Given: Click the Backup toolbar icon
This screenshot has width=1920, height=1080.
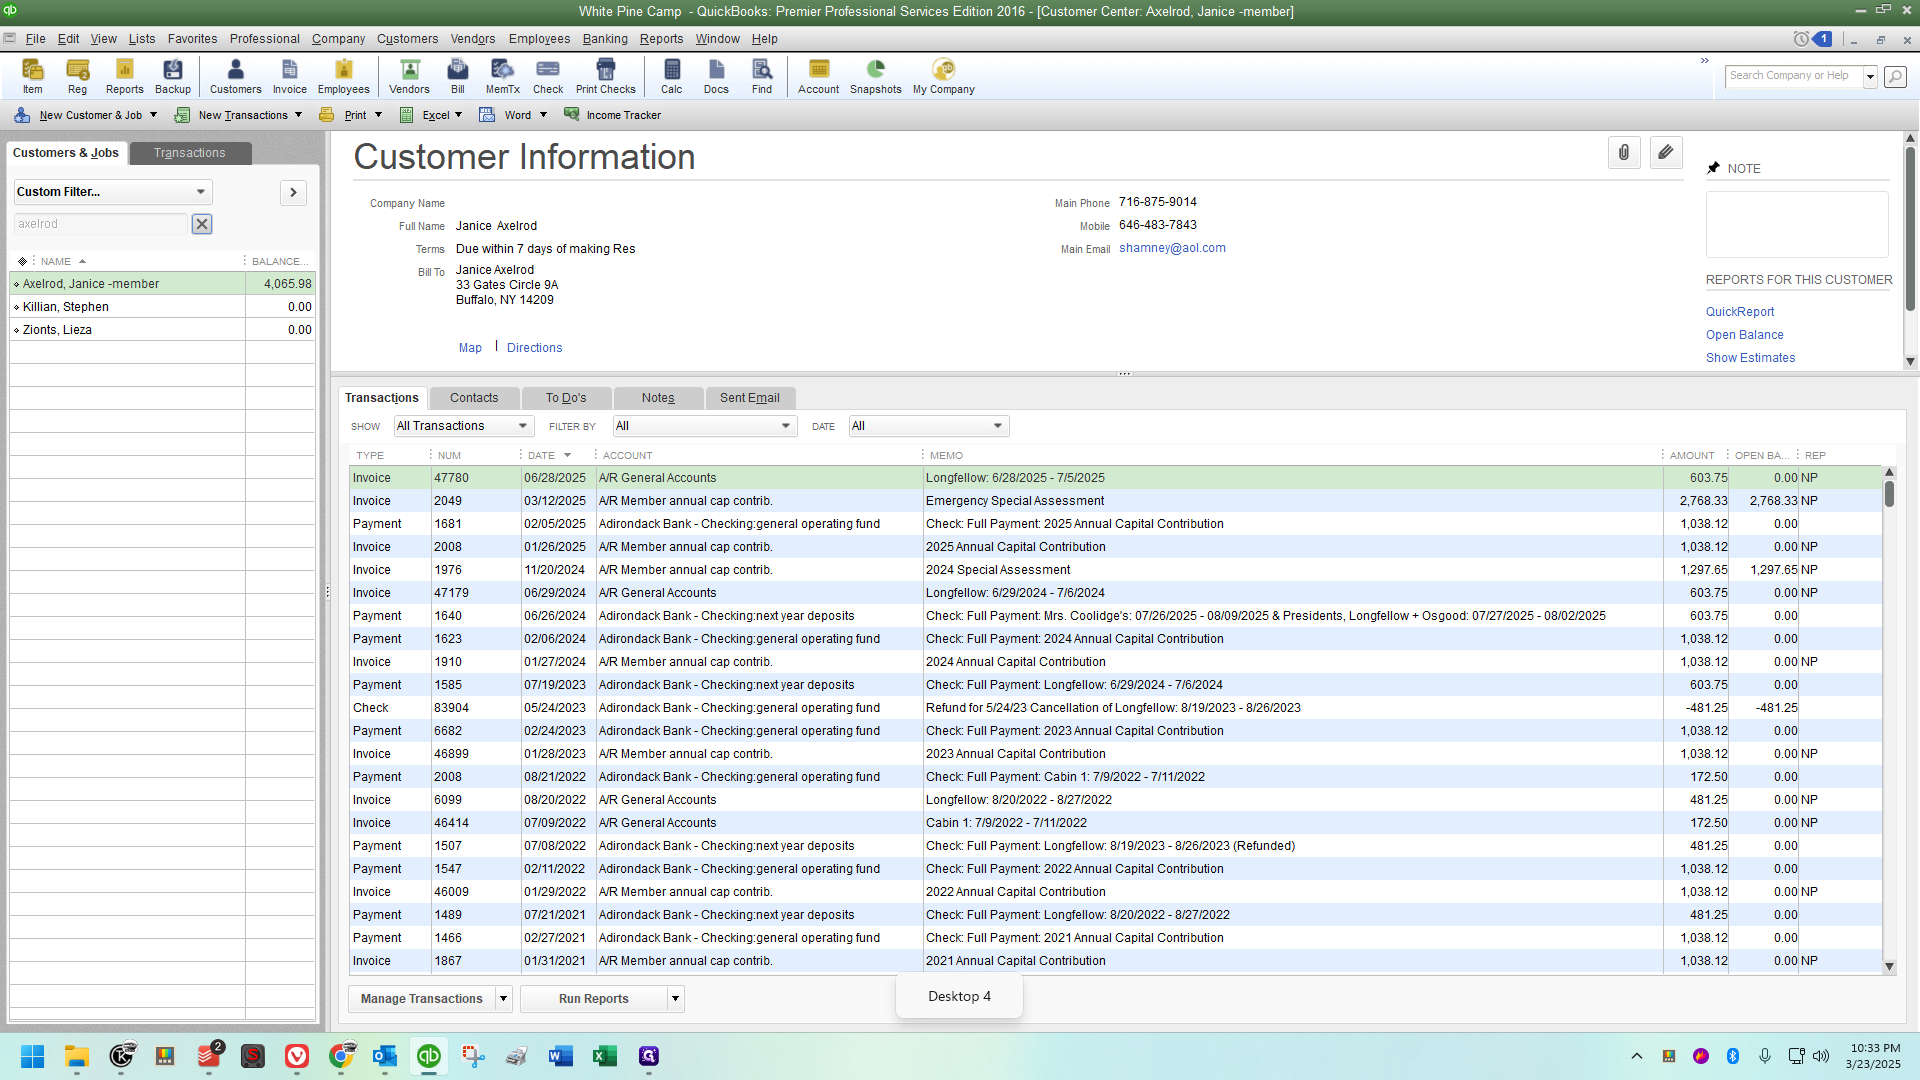Looking at the screenshot, I should (173, 76).
